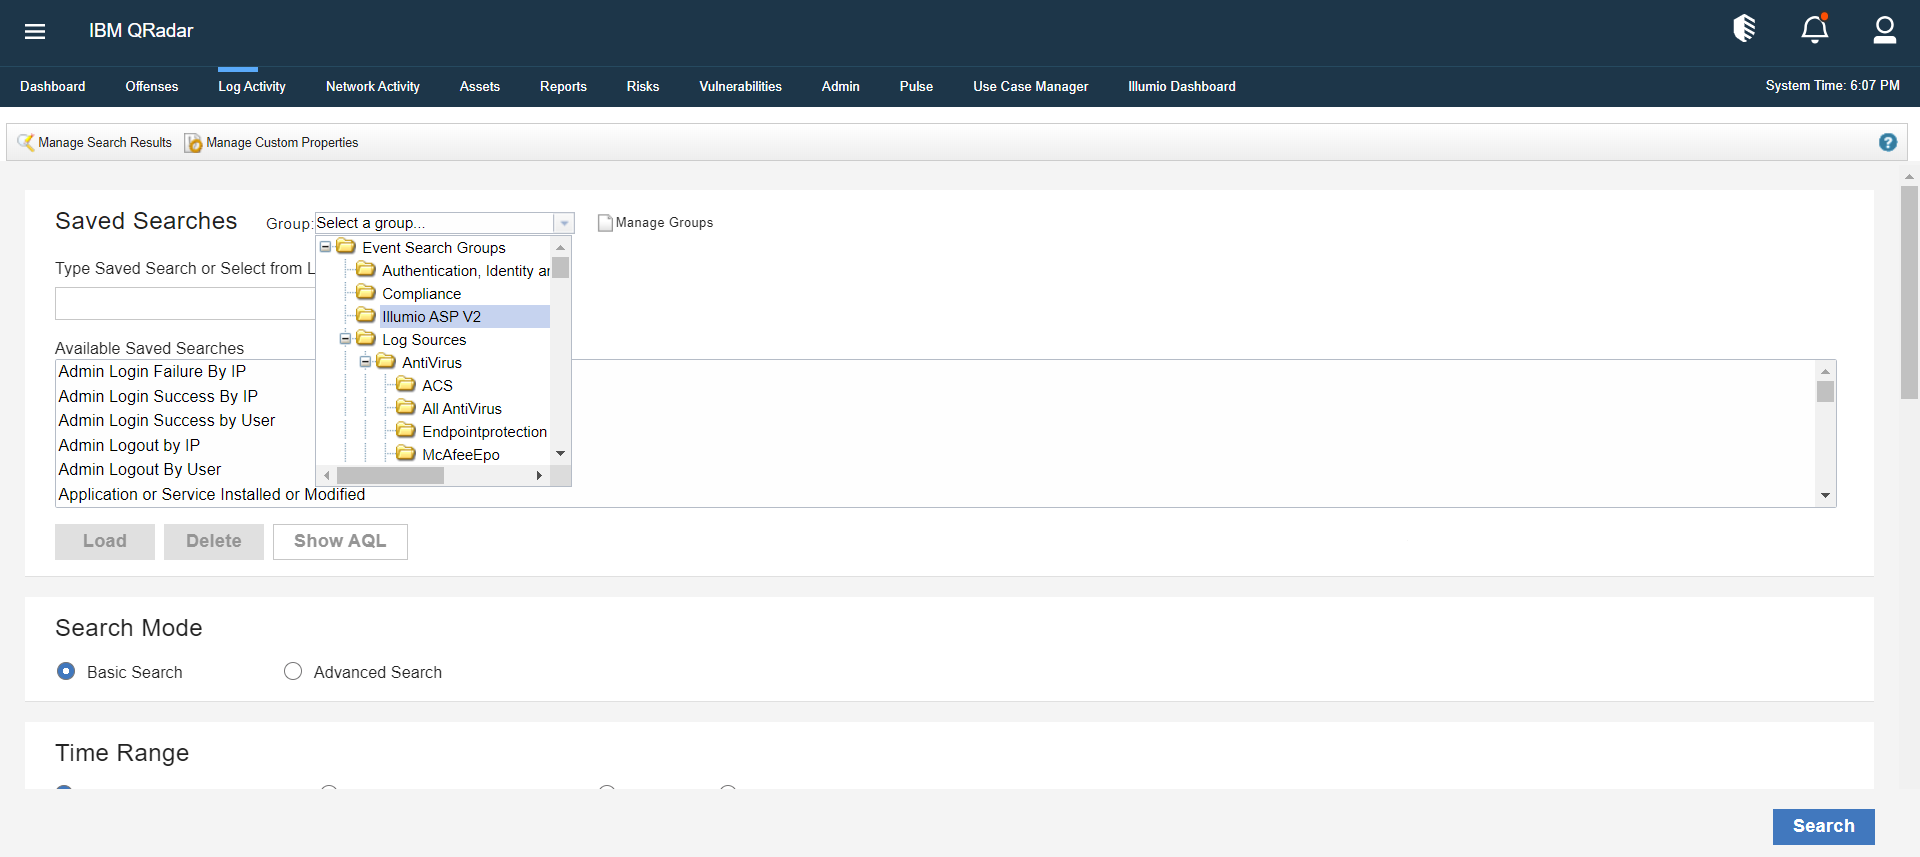The width and height of the screenshot is (1920, 857).
Task: Click the blue Search button
Action: [x=1824, y=826]
